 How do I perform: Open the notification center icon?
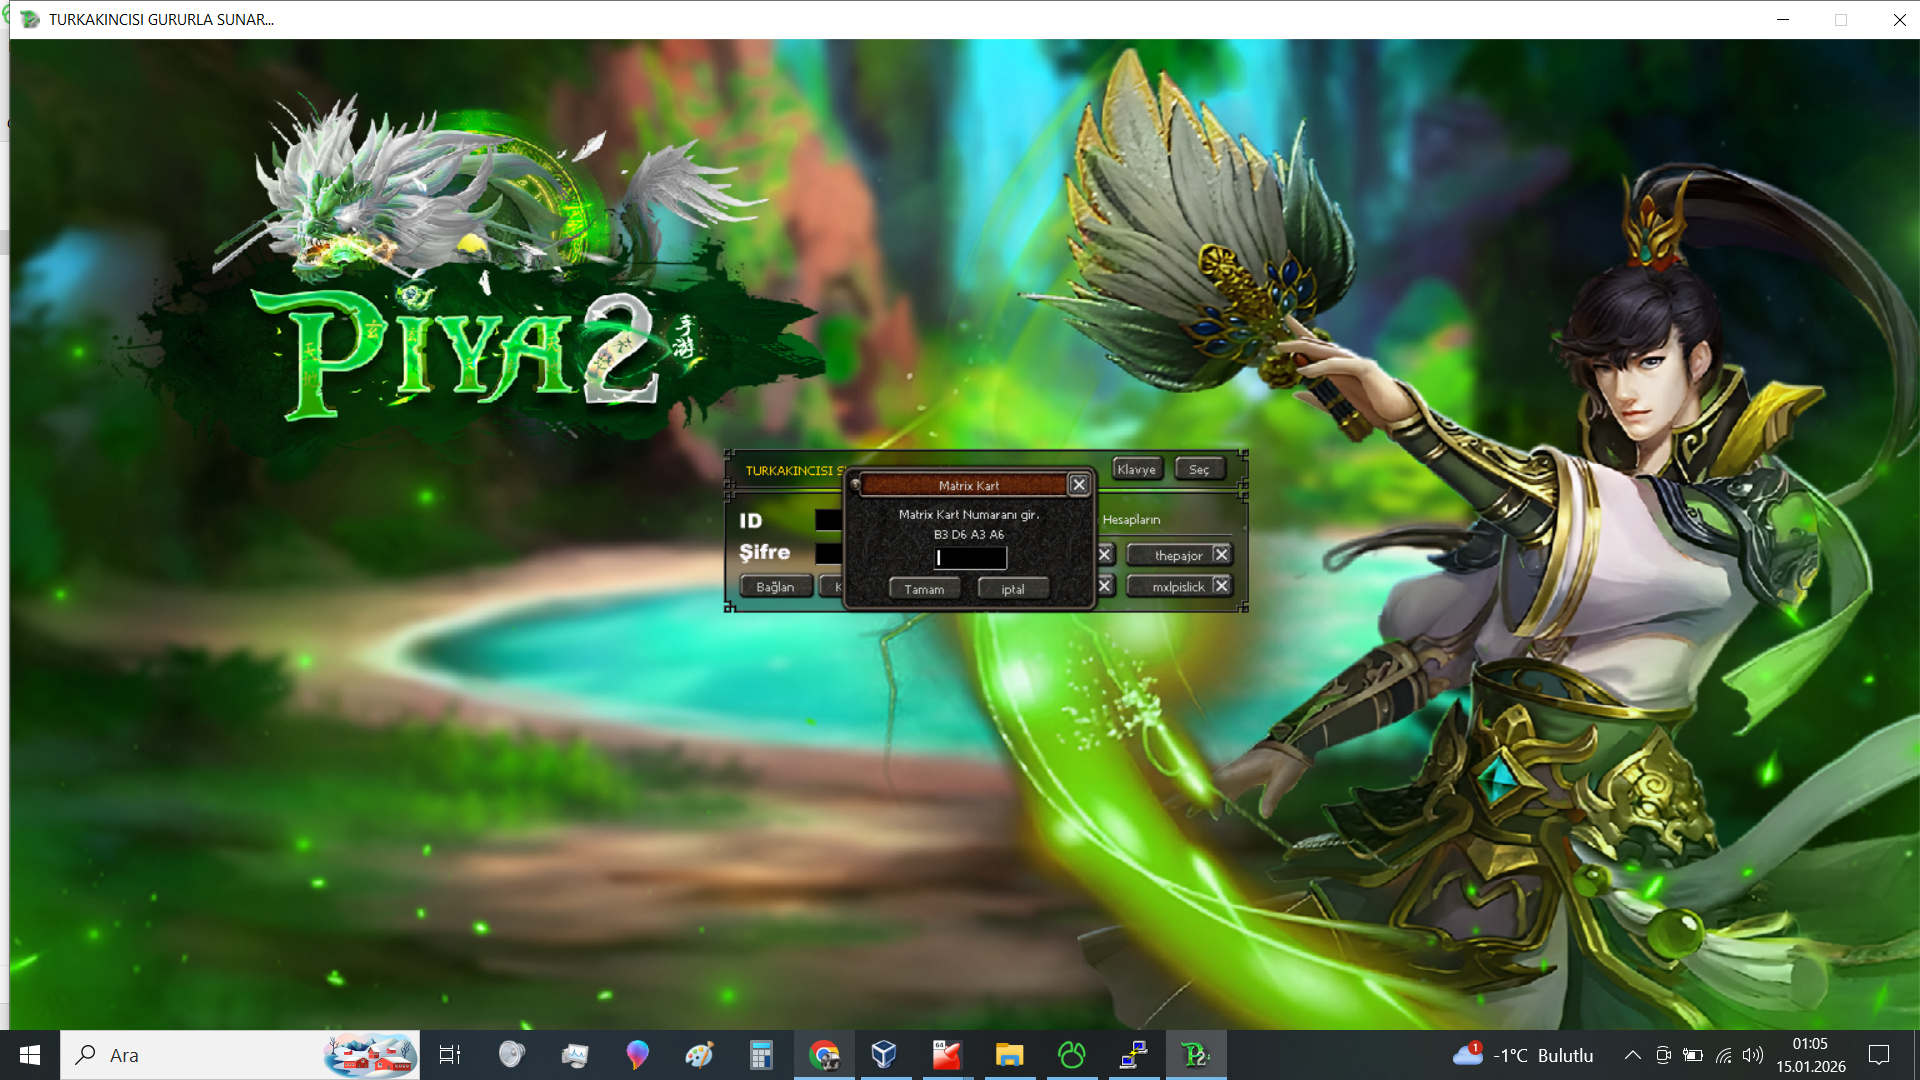click(x=1879, y=1055)
